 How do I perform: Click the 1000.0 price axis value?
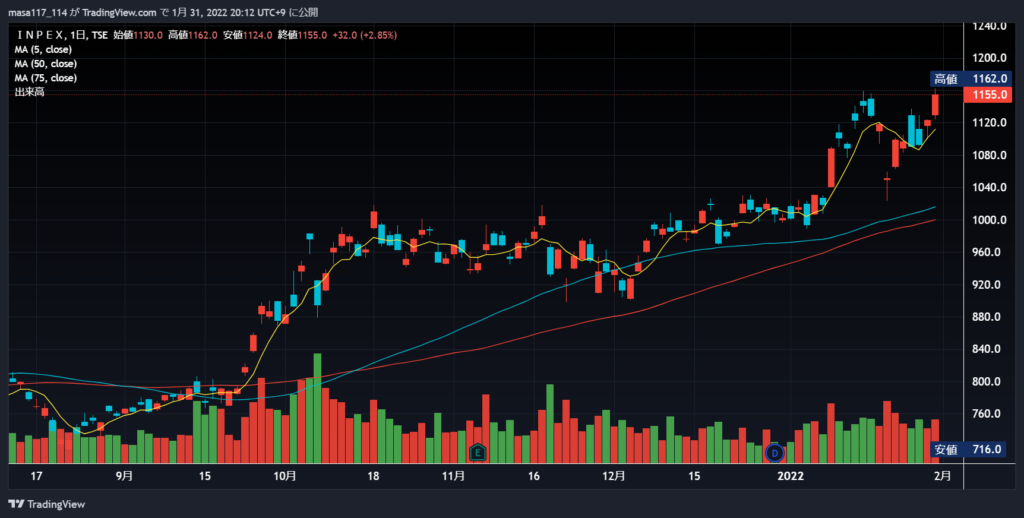click(991, 220)
